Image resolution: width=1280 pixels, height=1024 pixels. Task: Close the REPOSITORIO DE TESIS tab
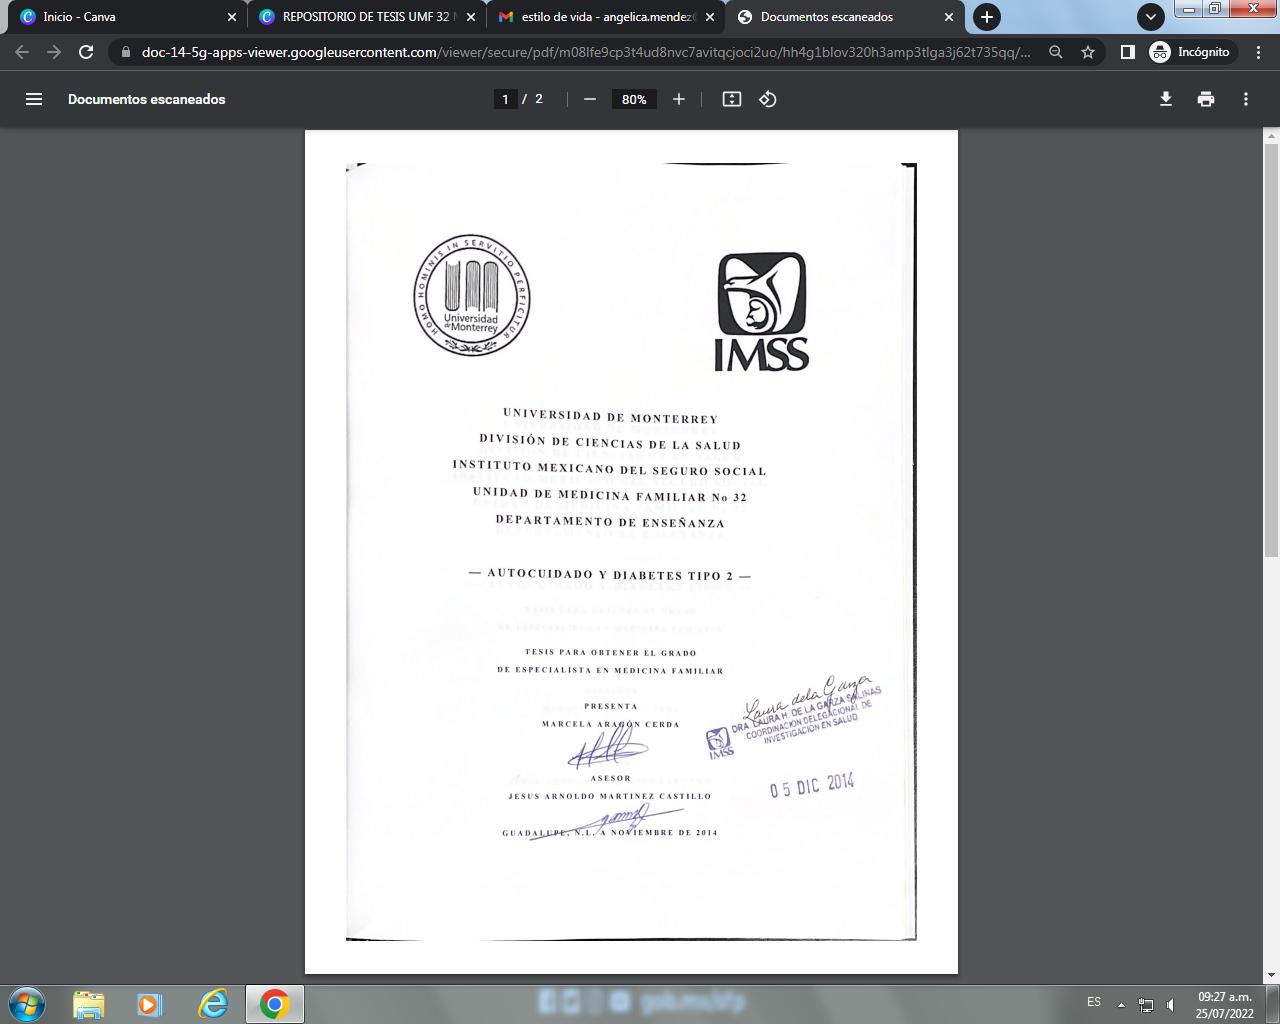click(x=471, y=17)
